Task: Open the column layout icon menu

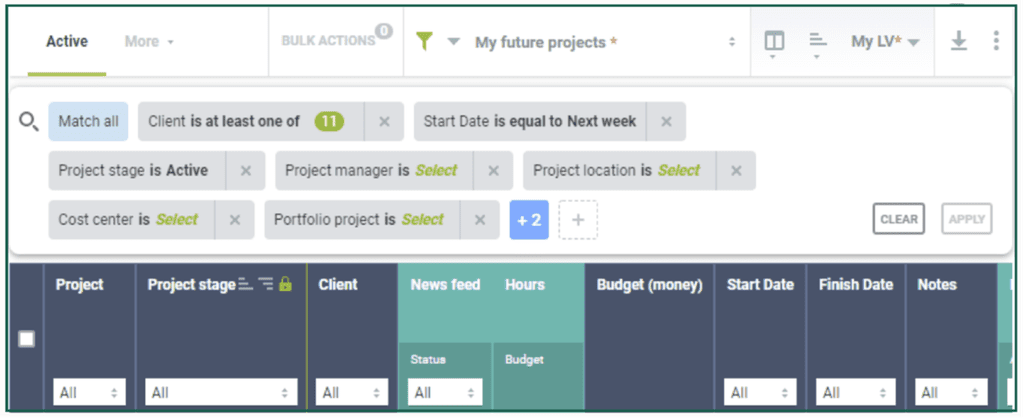Action: (x=774, y=42)
